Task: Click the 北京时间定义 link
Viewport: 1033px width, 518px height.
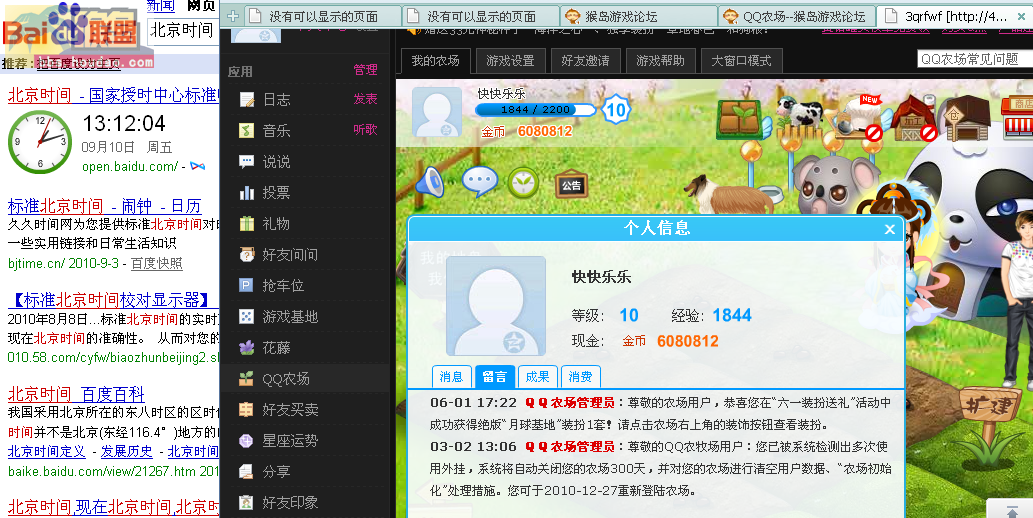Action: point(46,451)
